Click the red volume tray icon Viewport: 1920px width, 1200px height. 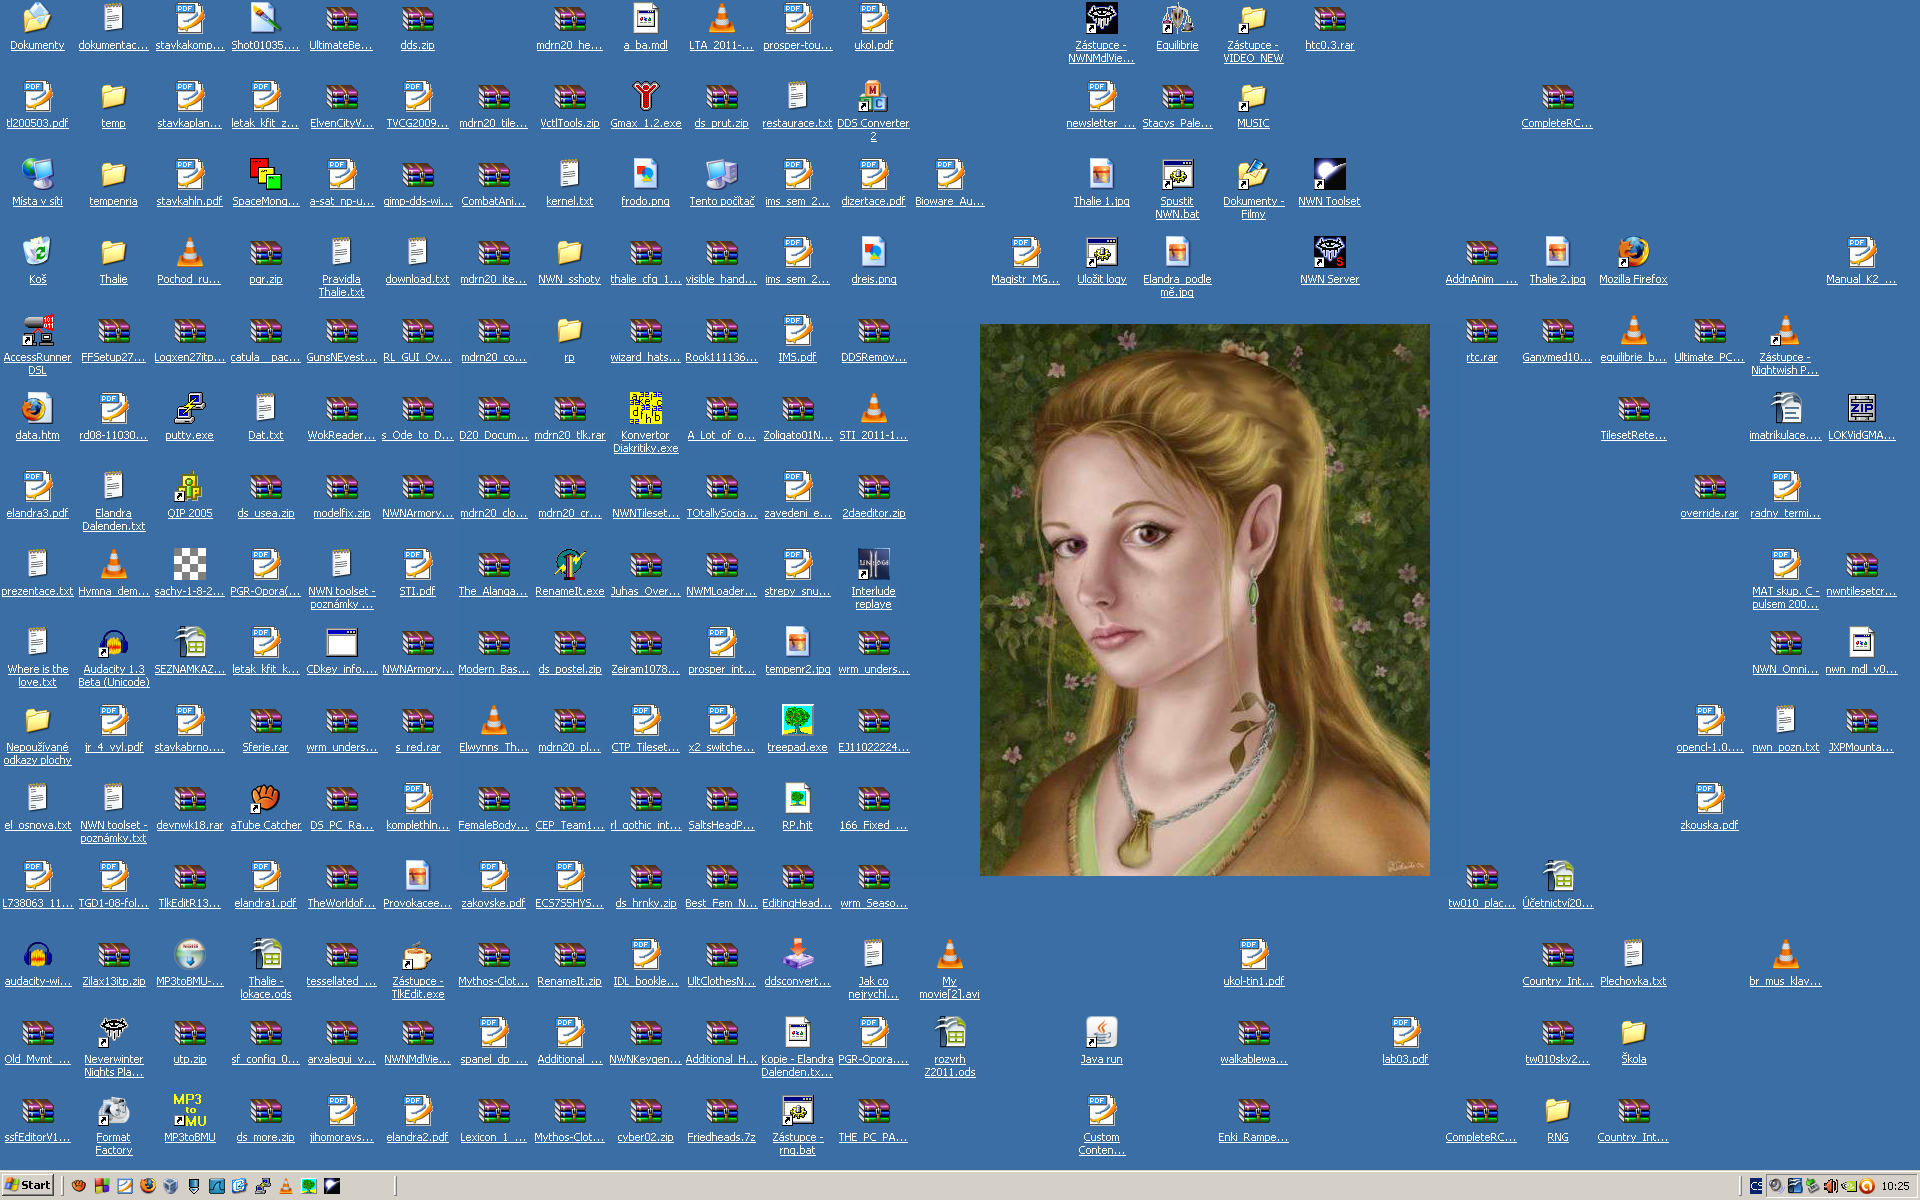coord(1830,1186)
